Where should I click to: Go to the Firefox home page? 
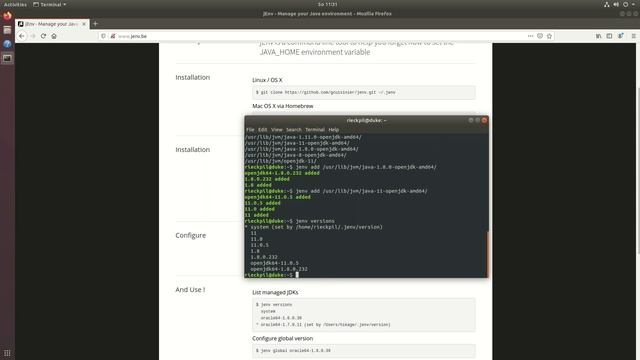coord(54,36)
